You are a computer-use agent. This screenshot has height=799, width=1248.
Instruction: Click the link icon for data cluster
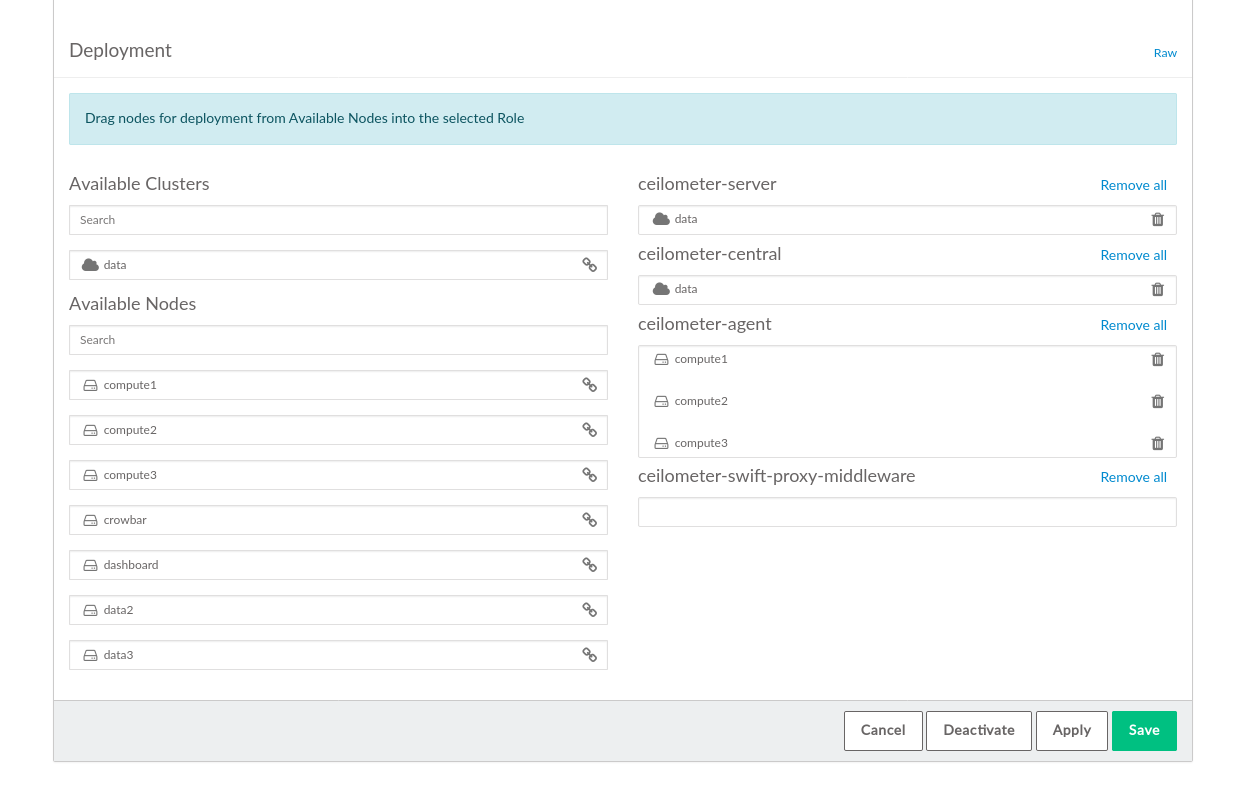click(589, 265)
